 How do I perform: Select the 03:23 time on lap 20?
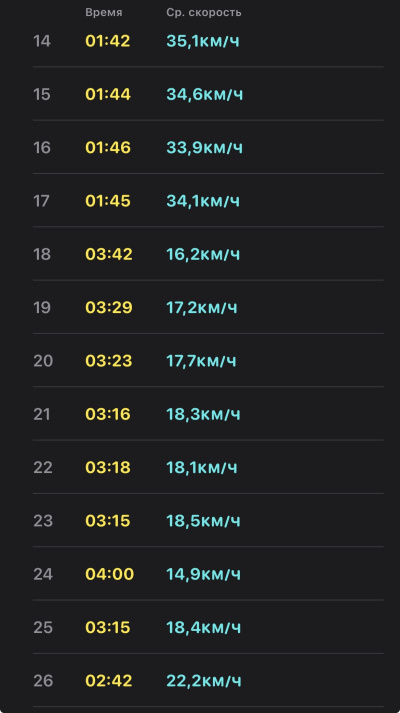pos(109,361)
